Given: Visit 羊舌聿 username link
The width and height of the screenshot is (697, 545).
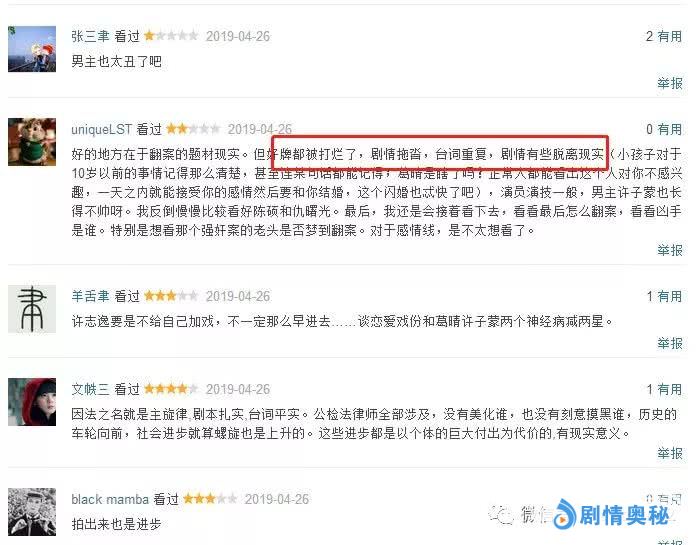Looking at the screenshot, I should coord(90,296).
